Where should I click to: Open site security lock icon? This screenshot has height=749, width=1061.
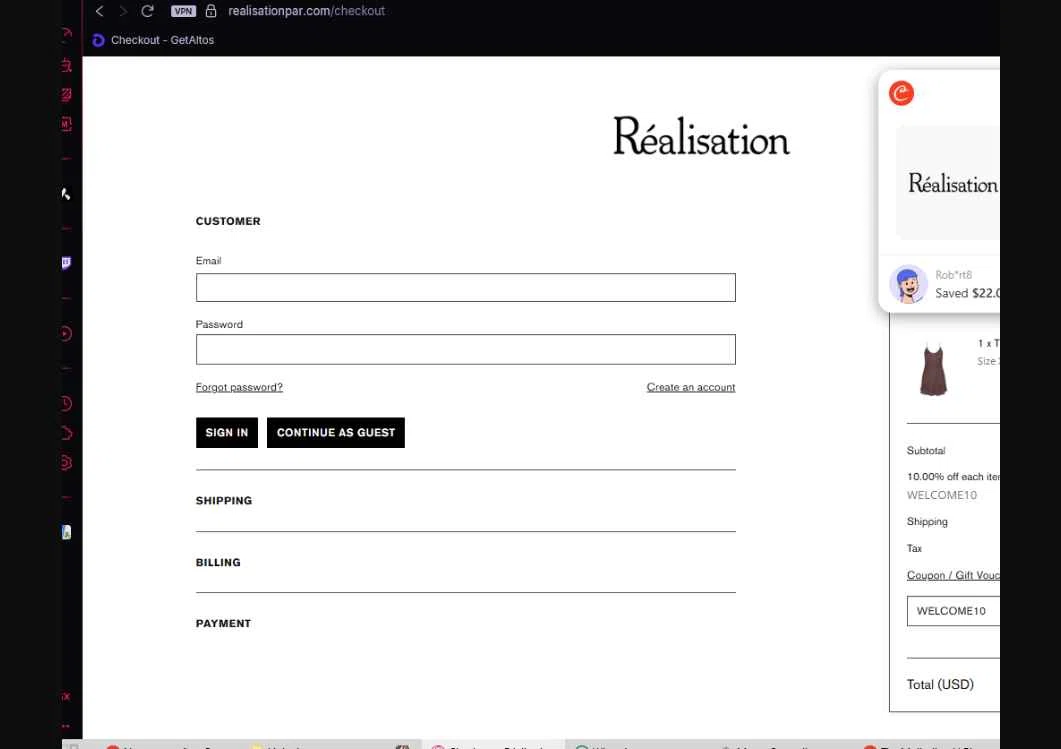211,11
